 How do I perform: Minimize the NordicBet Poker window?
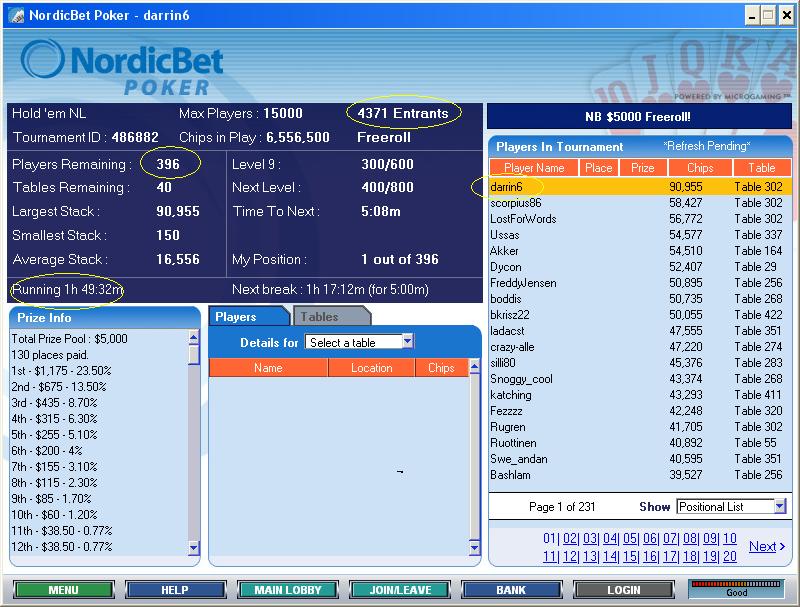[752, 16]
